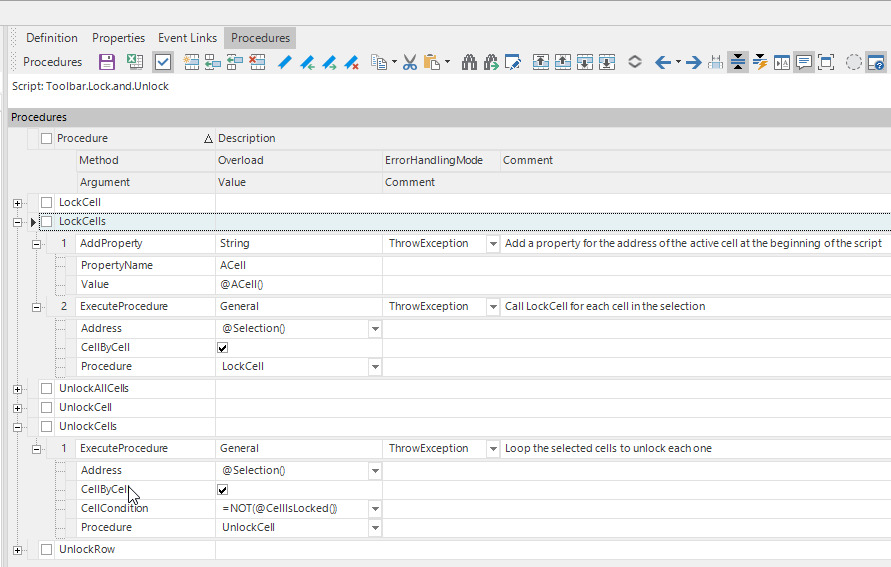
Task: Click the add new row icon with sun
Action: (x=191, y=62)
